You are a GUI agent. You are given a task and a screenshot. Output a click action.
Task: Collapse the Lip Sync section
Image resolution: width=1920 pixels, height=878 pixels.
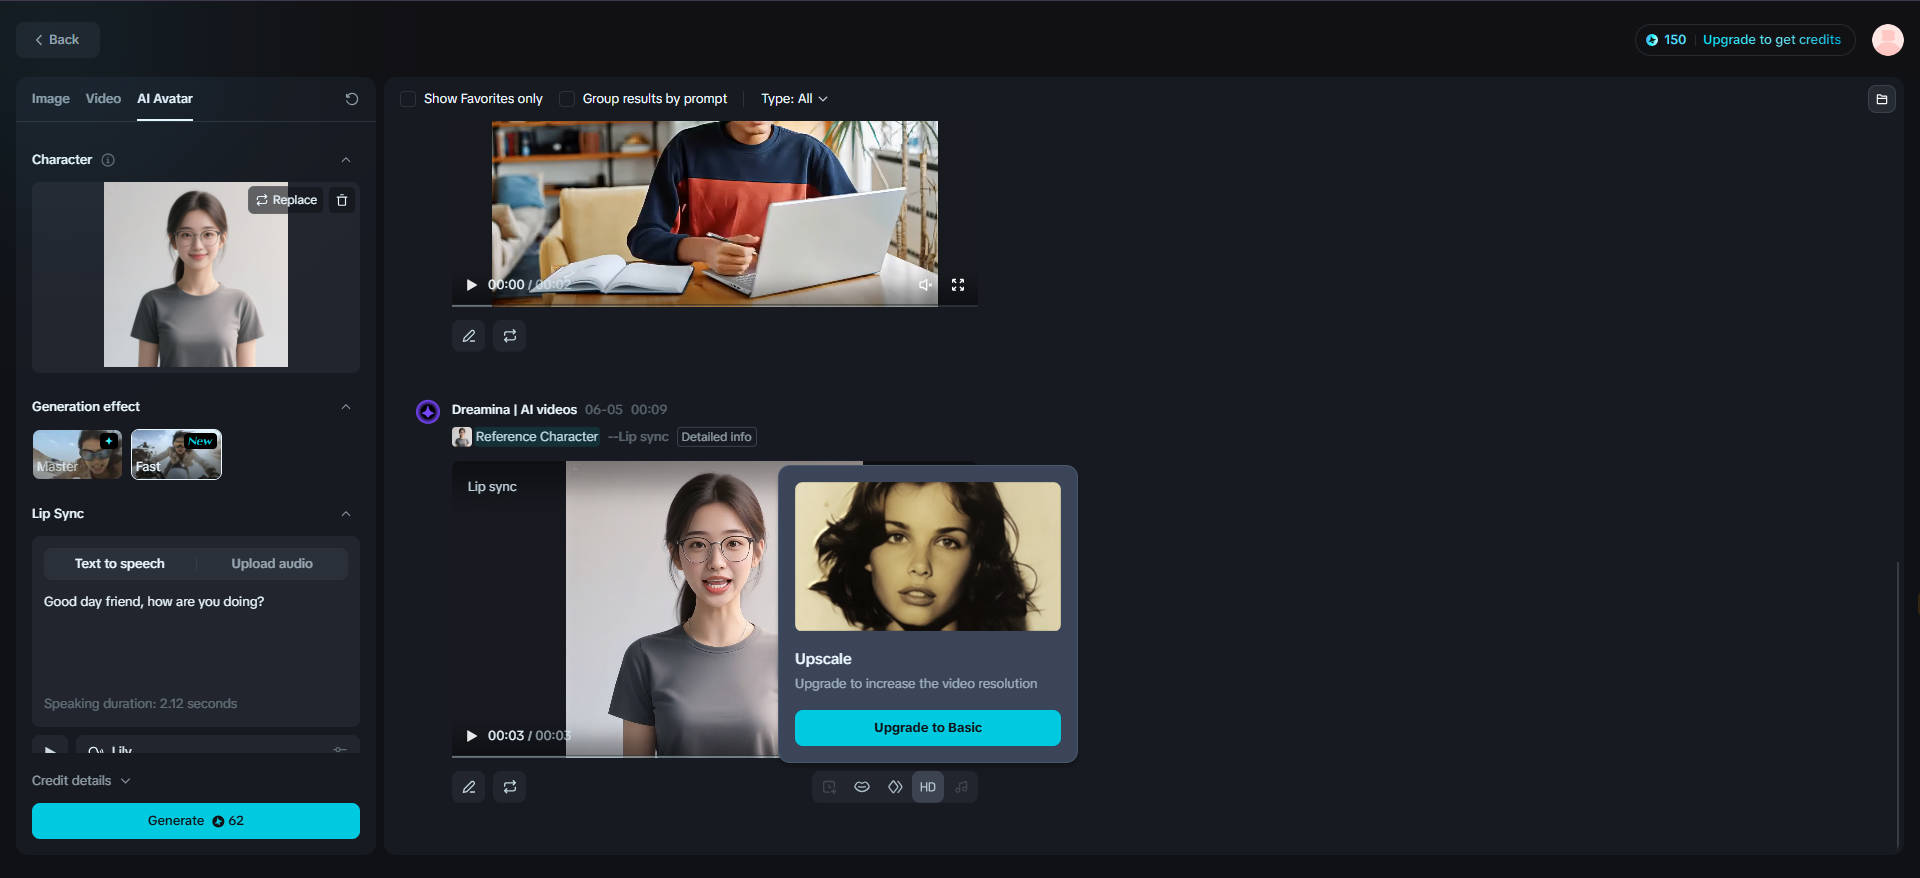point(346,514)
